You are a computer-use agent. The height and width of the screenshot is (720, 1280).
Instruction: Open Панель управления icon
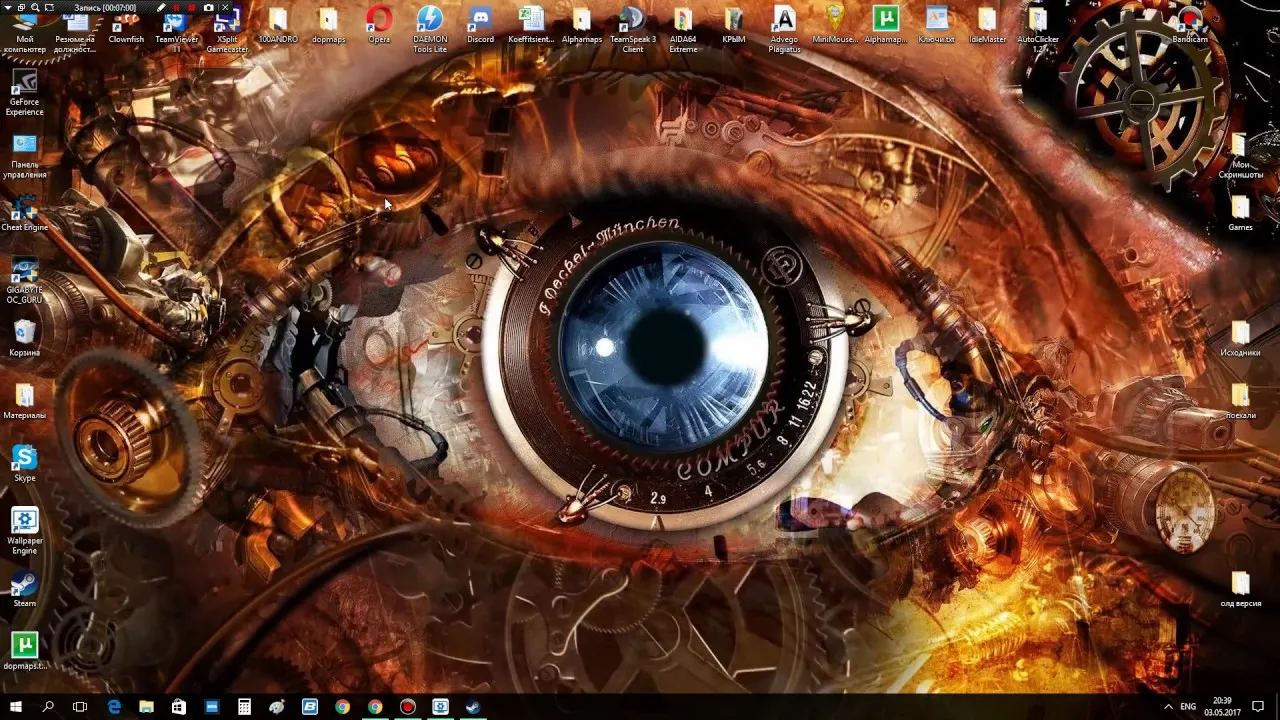(25, 156)
